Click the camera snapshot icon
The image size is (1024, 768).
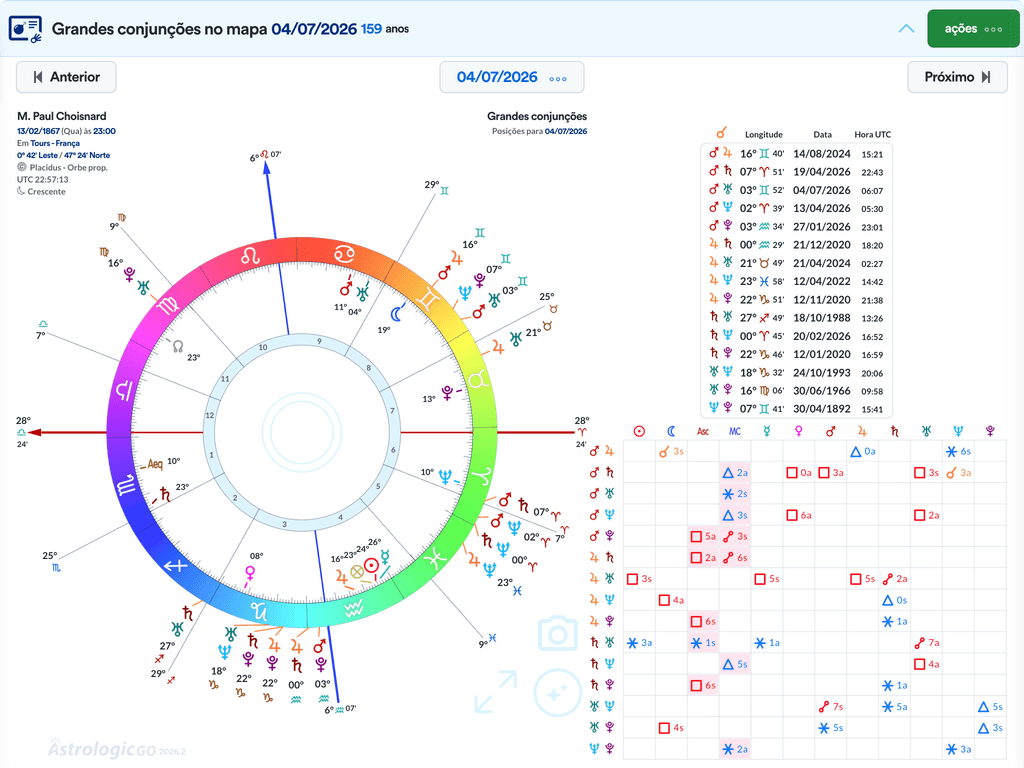[558, 633]
